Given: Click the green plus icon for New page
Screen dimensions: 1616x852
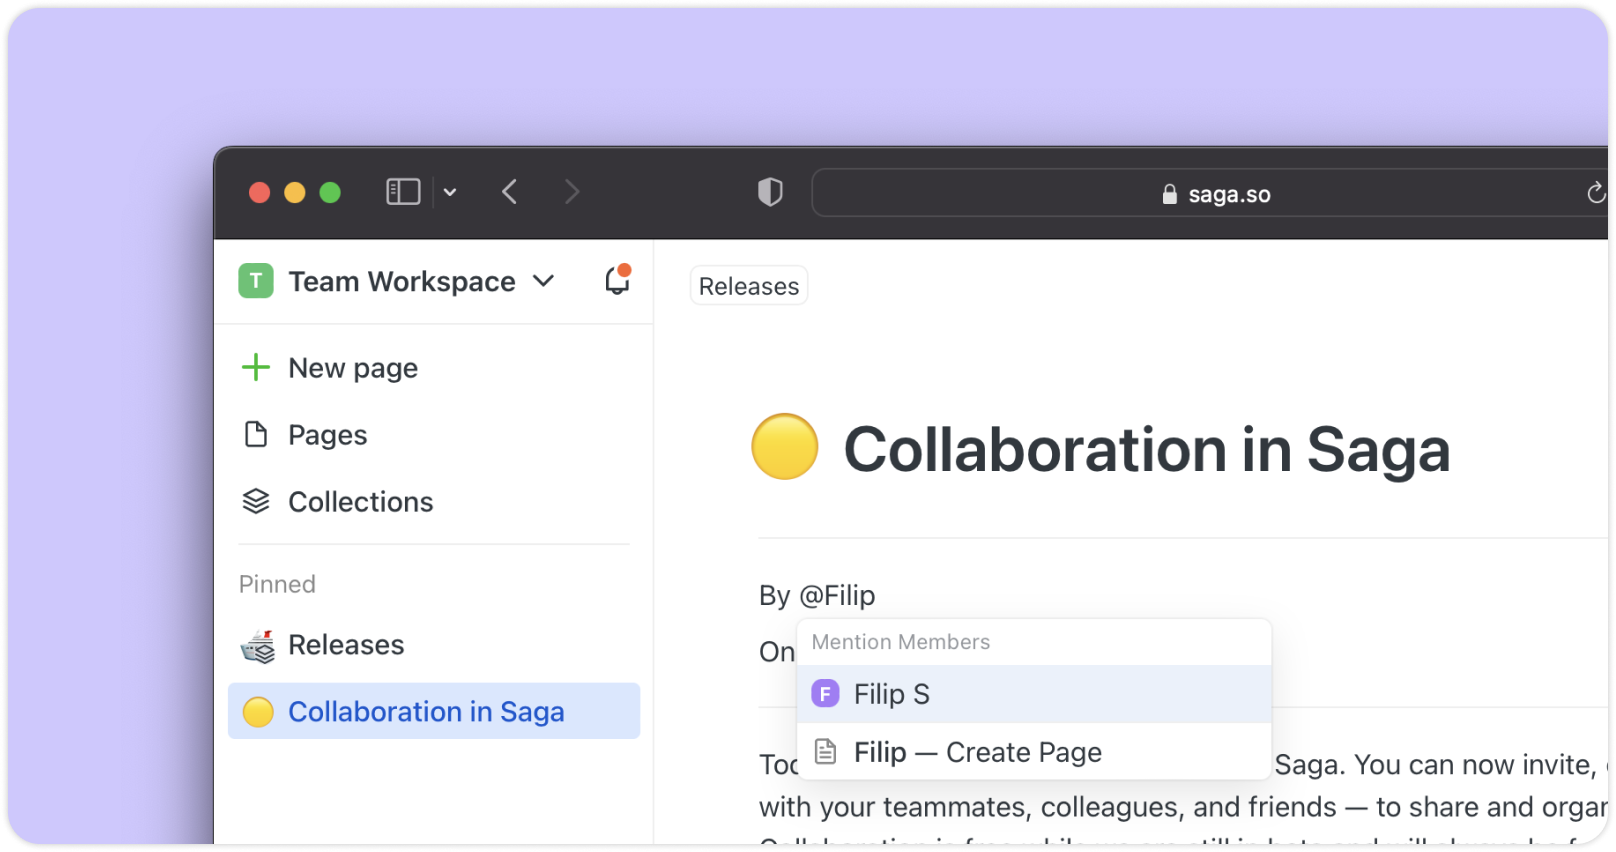Looking at the screenshot, I should click(x=256, y=368).
